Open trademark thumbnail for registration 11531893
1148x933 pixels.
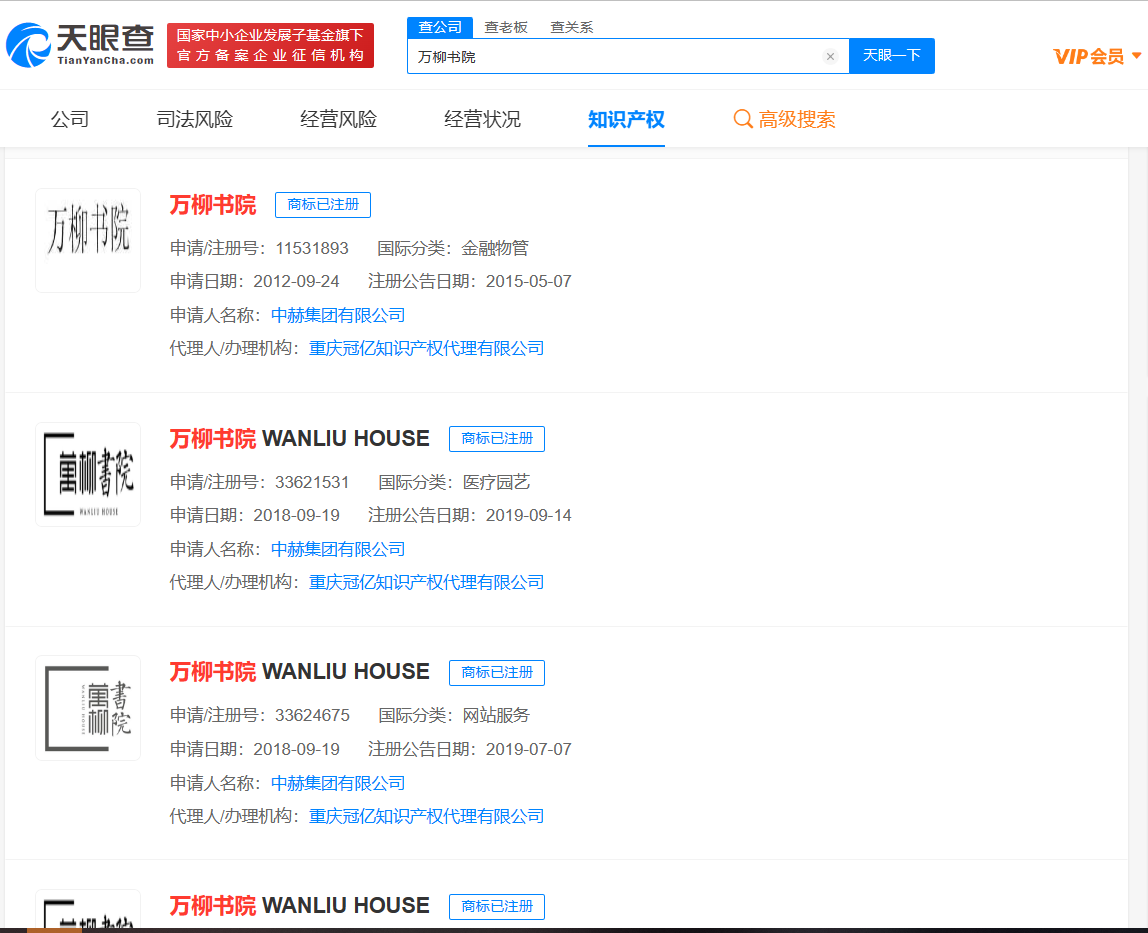tap(88, 240)
